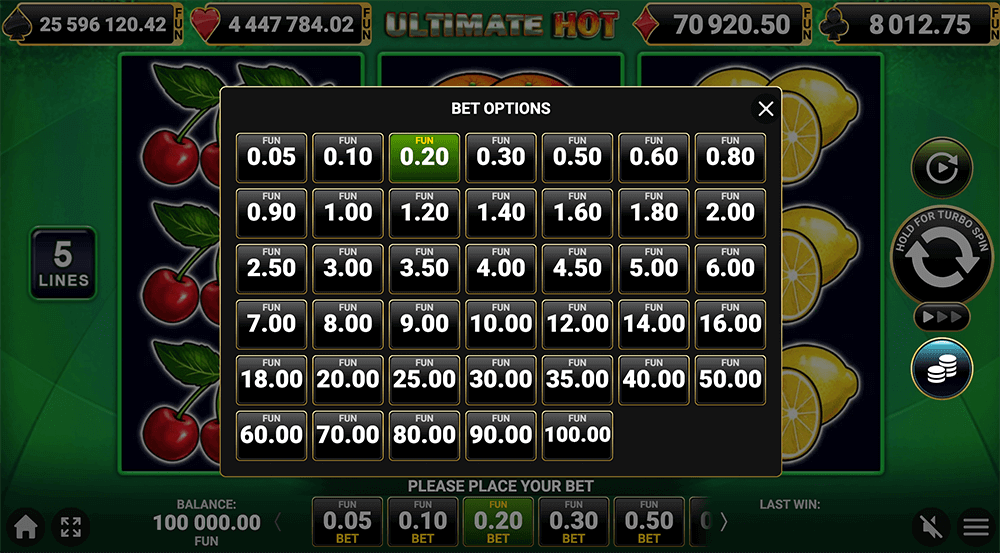
Task: Select the 5.00 bet tile
Action: click(654, 269)
